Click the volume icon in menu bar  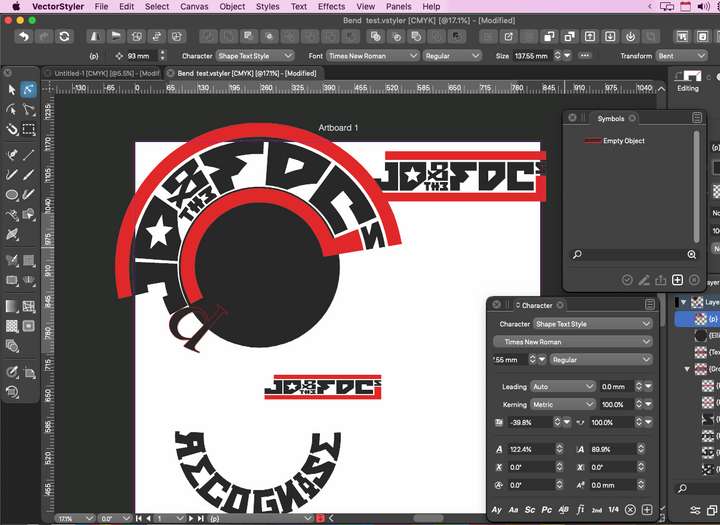[x=703, y=6]
